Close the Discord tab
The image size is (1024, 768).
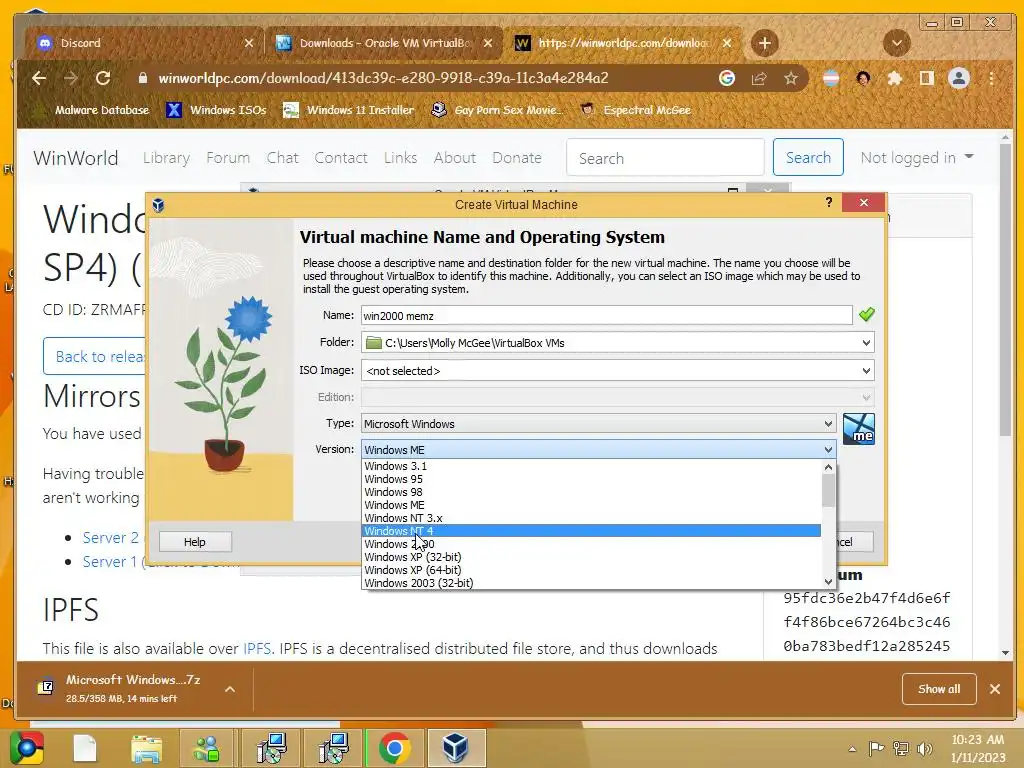click(249, 43)
